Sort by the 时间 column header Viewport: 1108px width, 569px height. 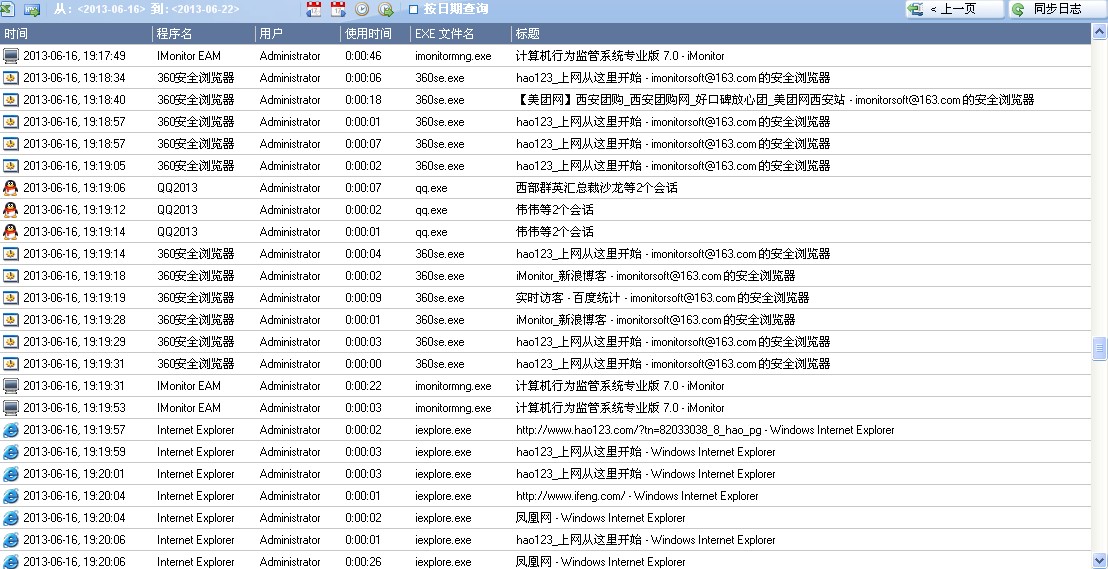click(76, 33)
